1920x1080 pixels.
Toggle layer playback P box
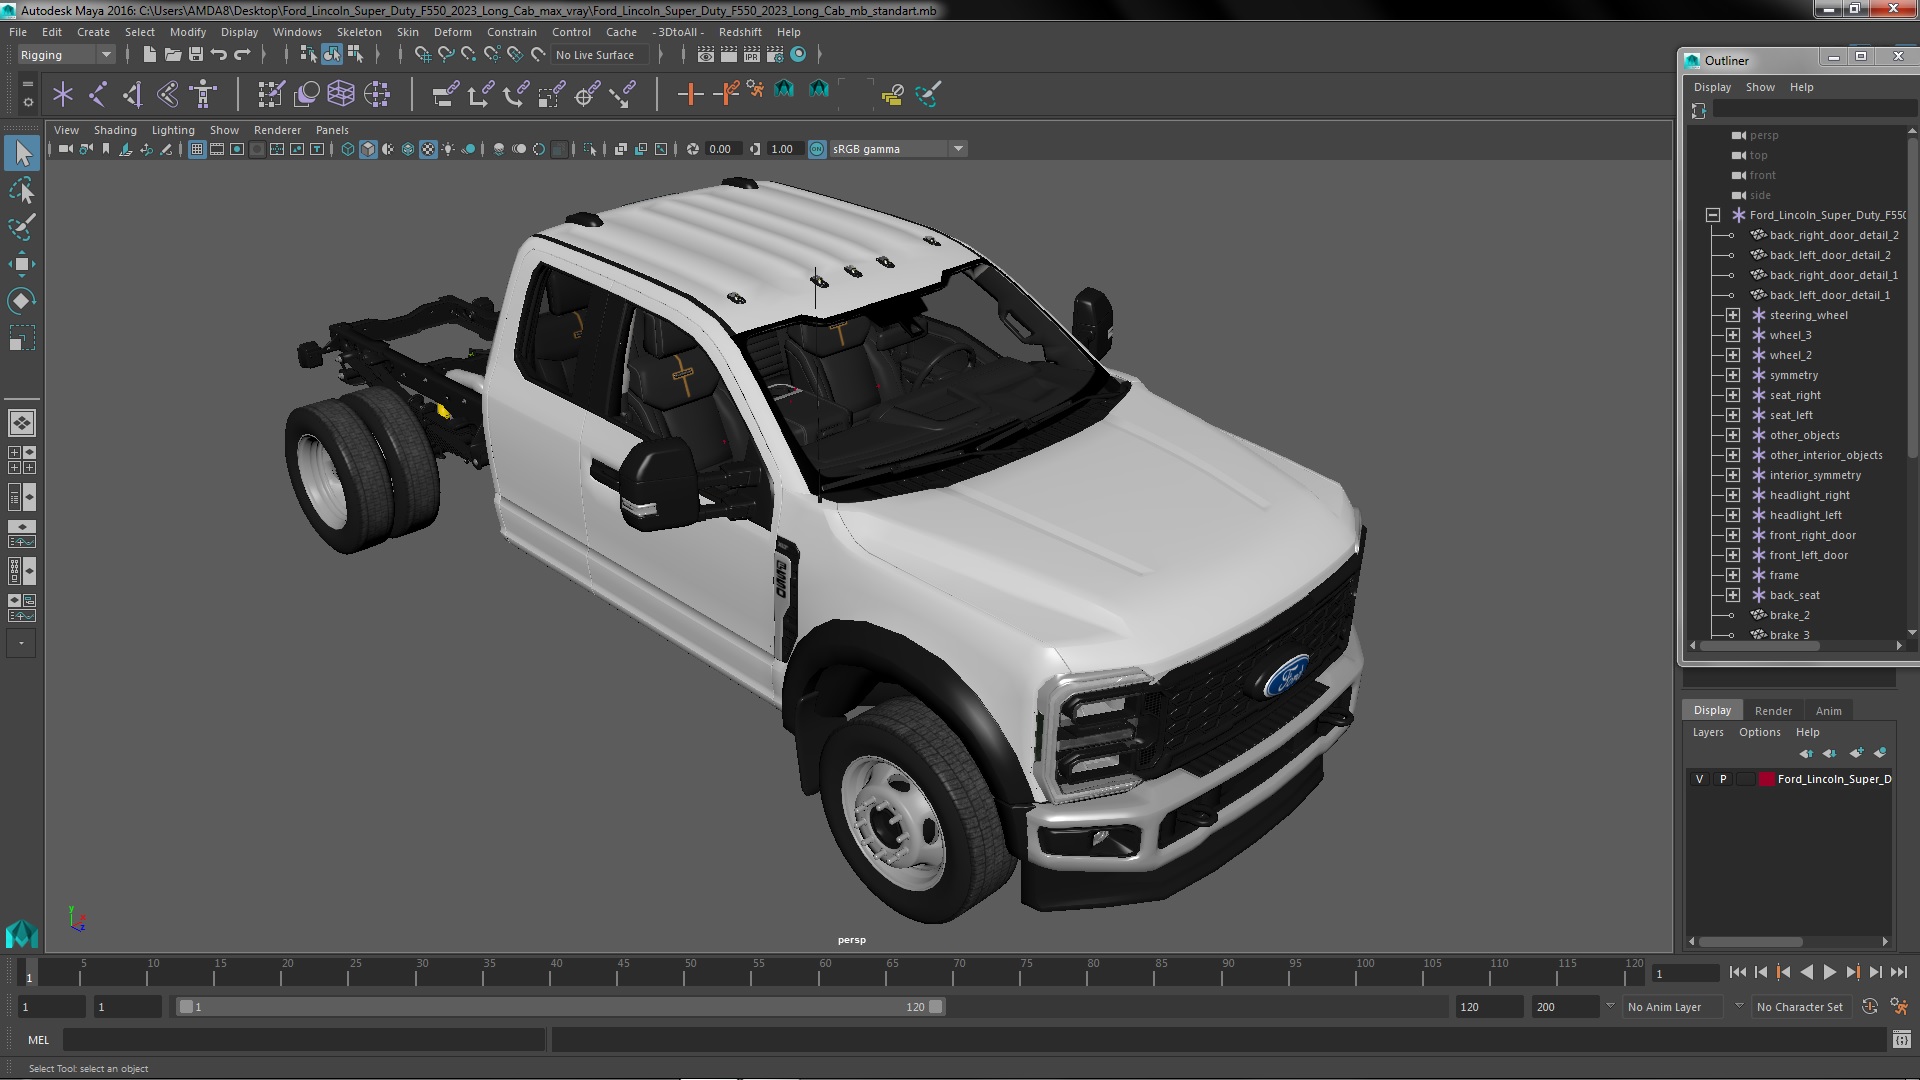[x=1722, y=779]
